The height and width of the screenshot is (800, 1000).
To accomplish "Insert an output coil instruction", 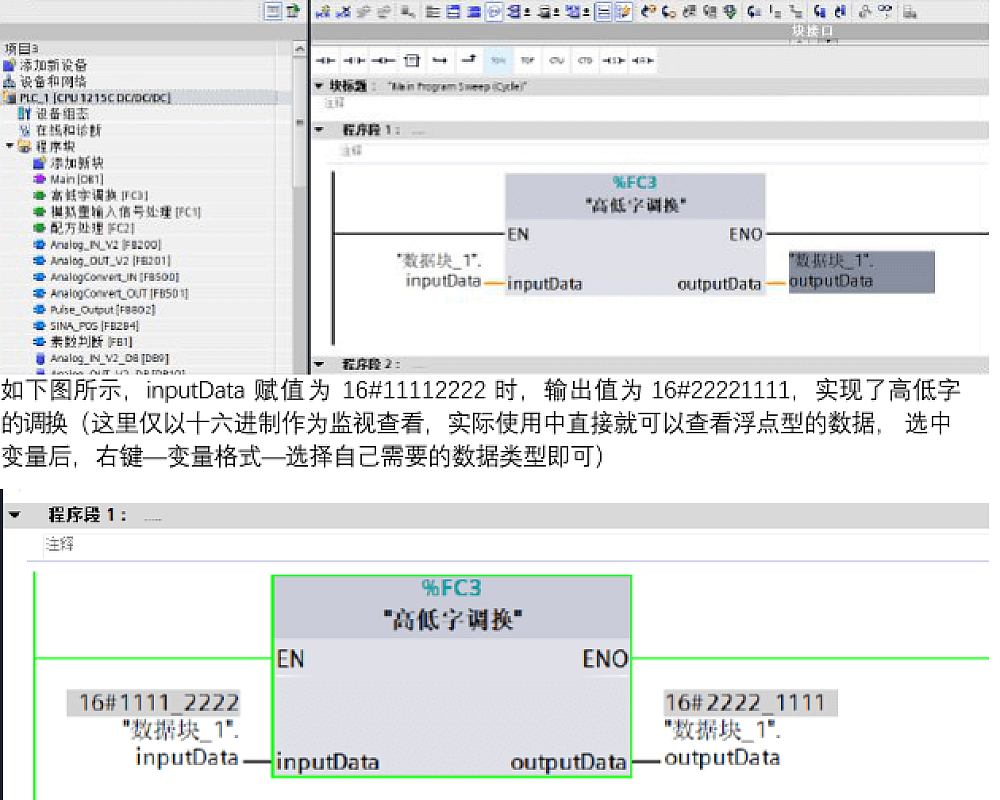I will click(382, 61).
